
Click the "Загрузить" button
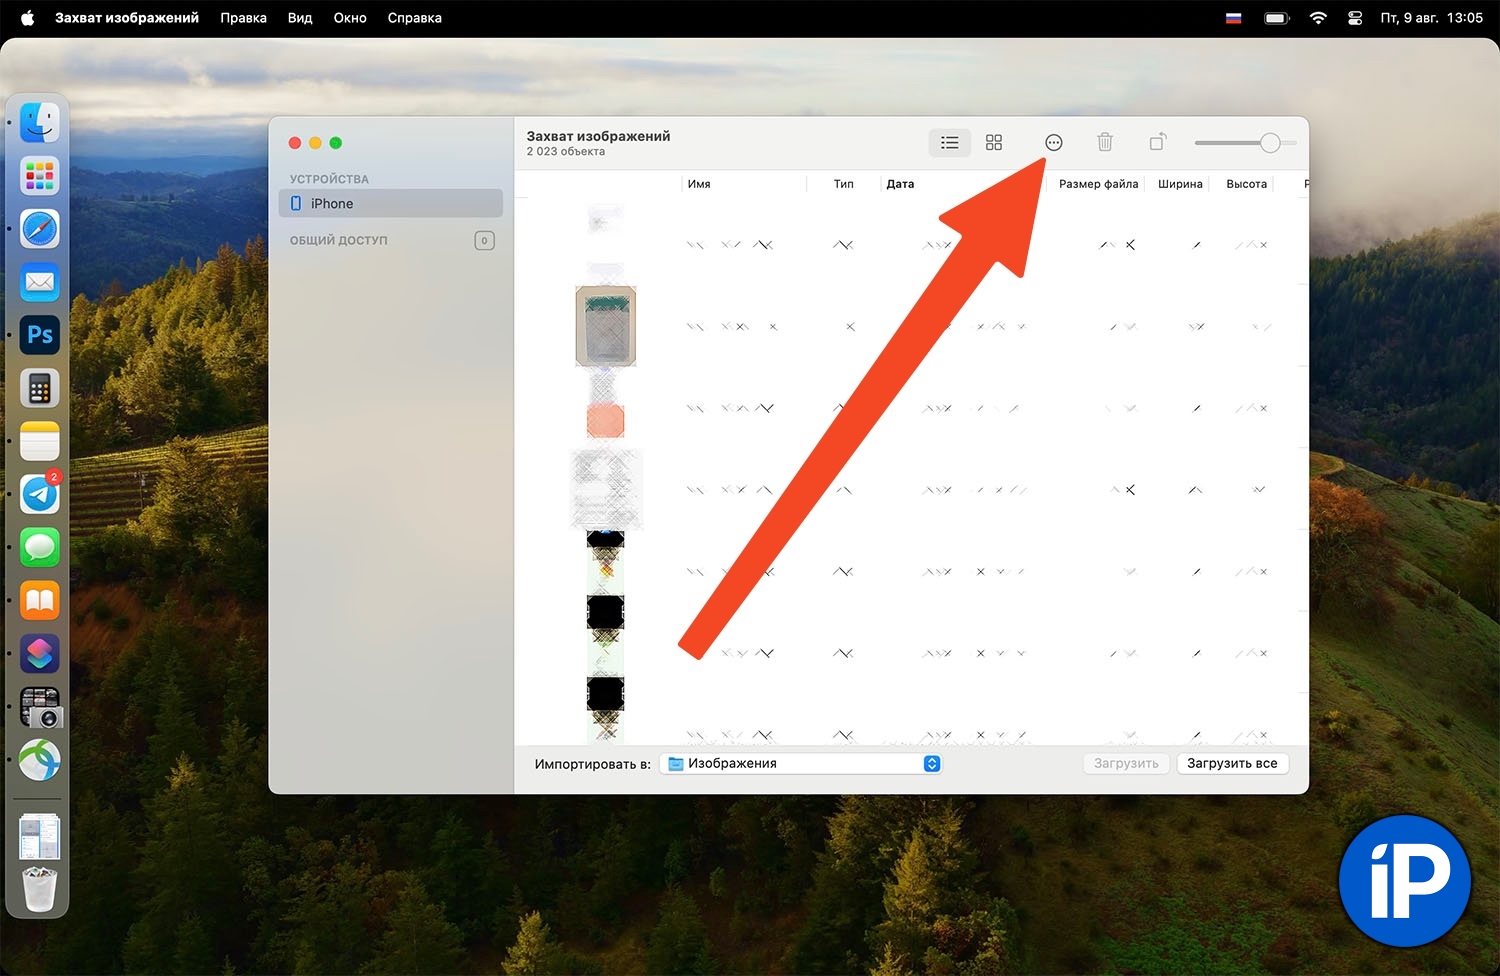[x=1126, y=764]
